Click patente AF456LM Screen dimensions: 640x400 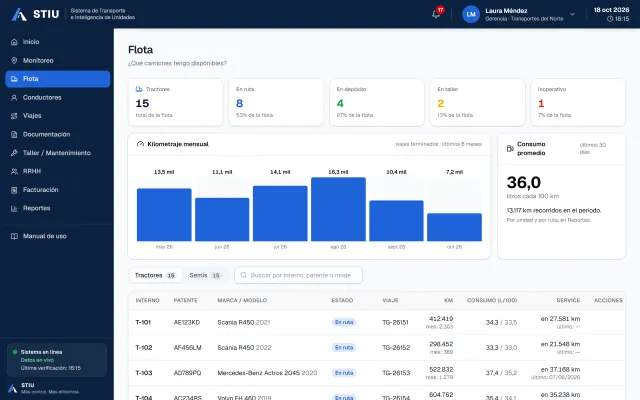[187, 348]
